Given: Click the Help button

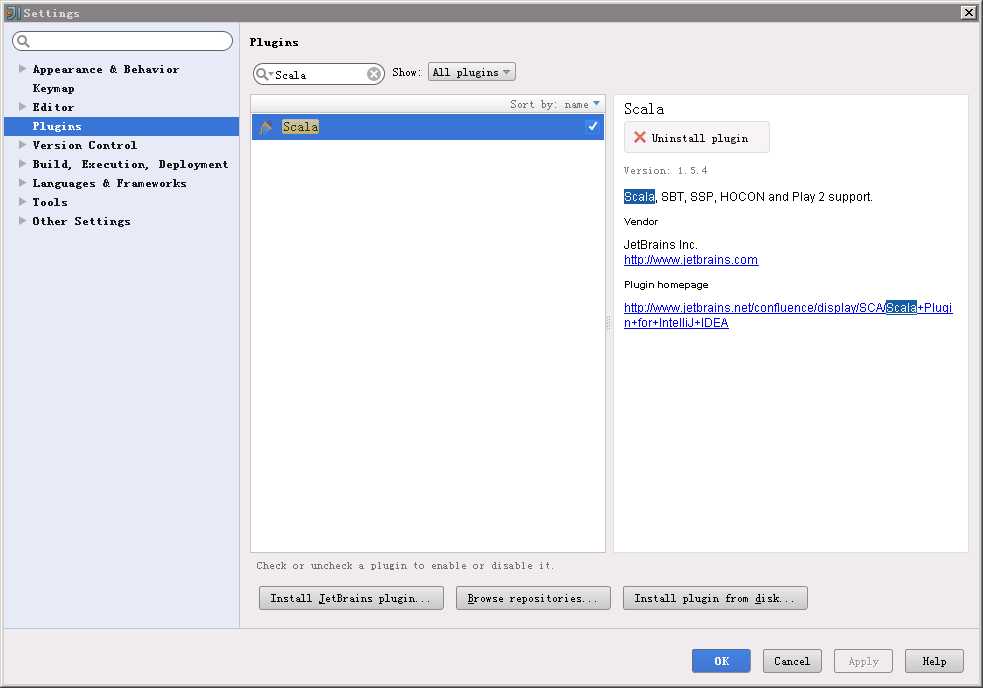Looking at the screenshot, I should 934,661.
